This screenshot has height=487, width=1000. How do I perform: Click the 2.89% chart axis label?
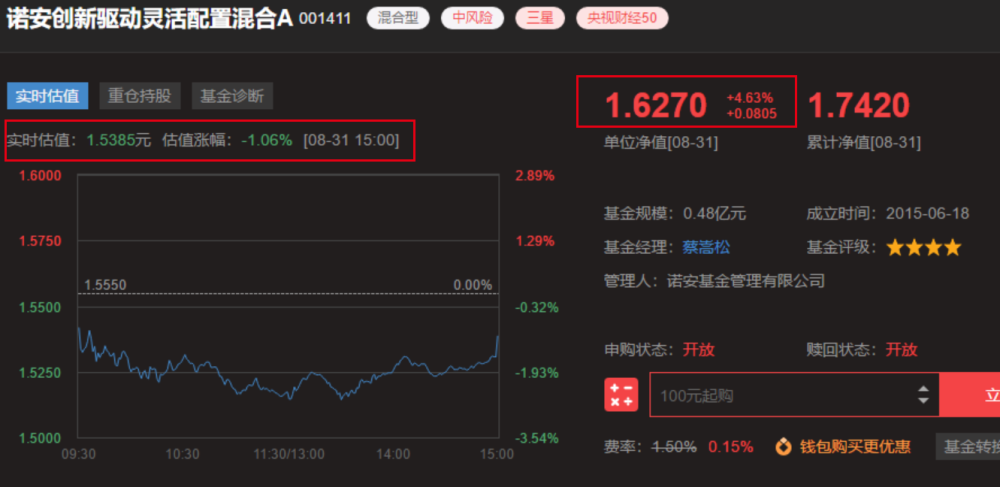pyautogui.click(x=534, y=177)
